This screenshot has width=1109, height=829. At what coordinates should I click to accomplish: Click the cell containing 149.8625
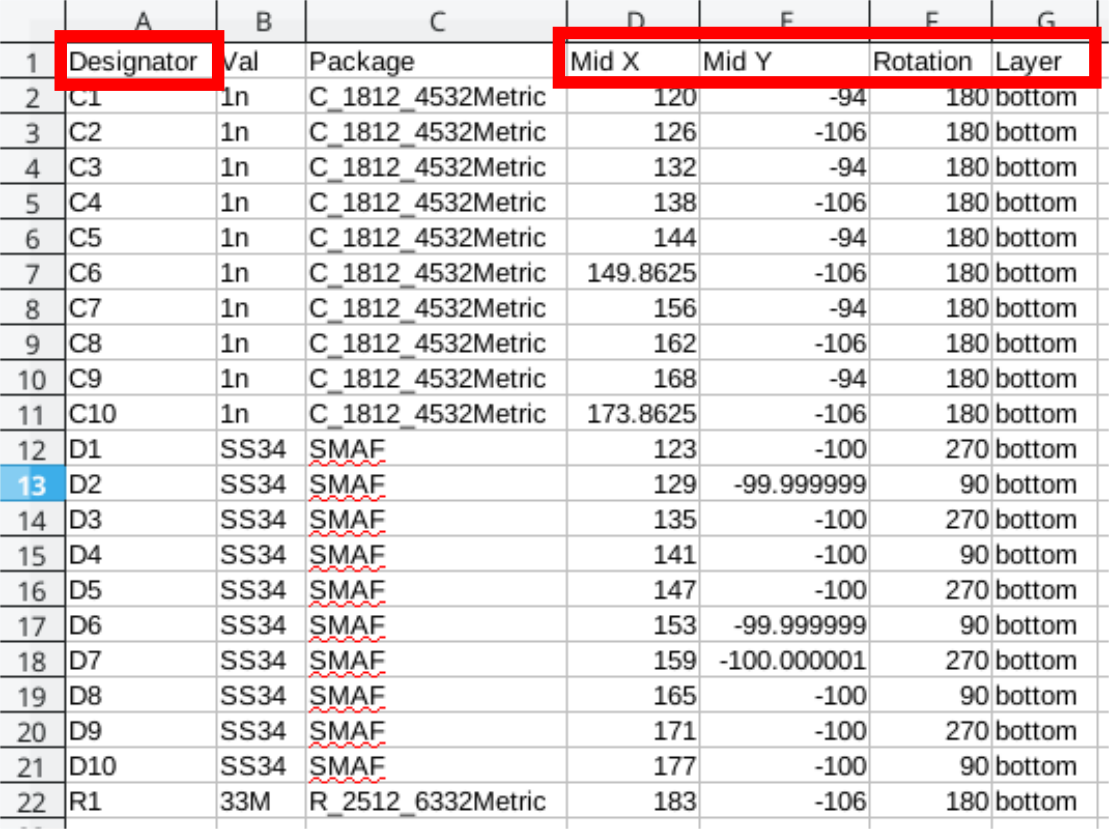click(632, 274)
